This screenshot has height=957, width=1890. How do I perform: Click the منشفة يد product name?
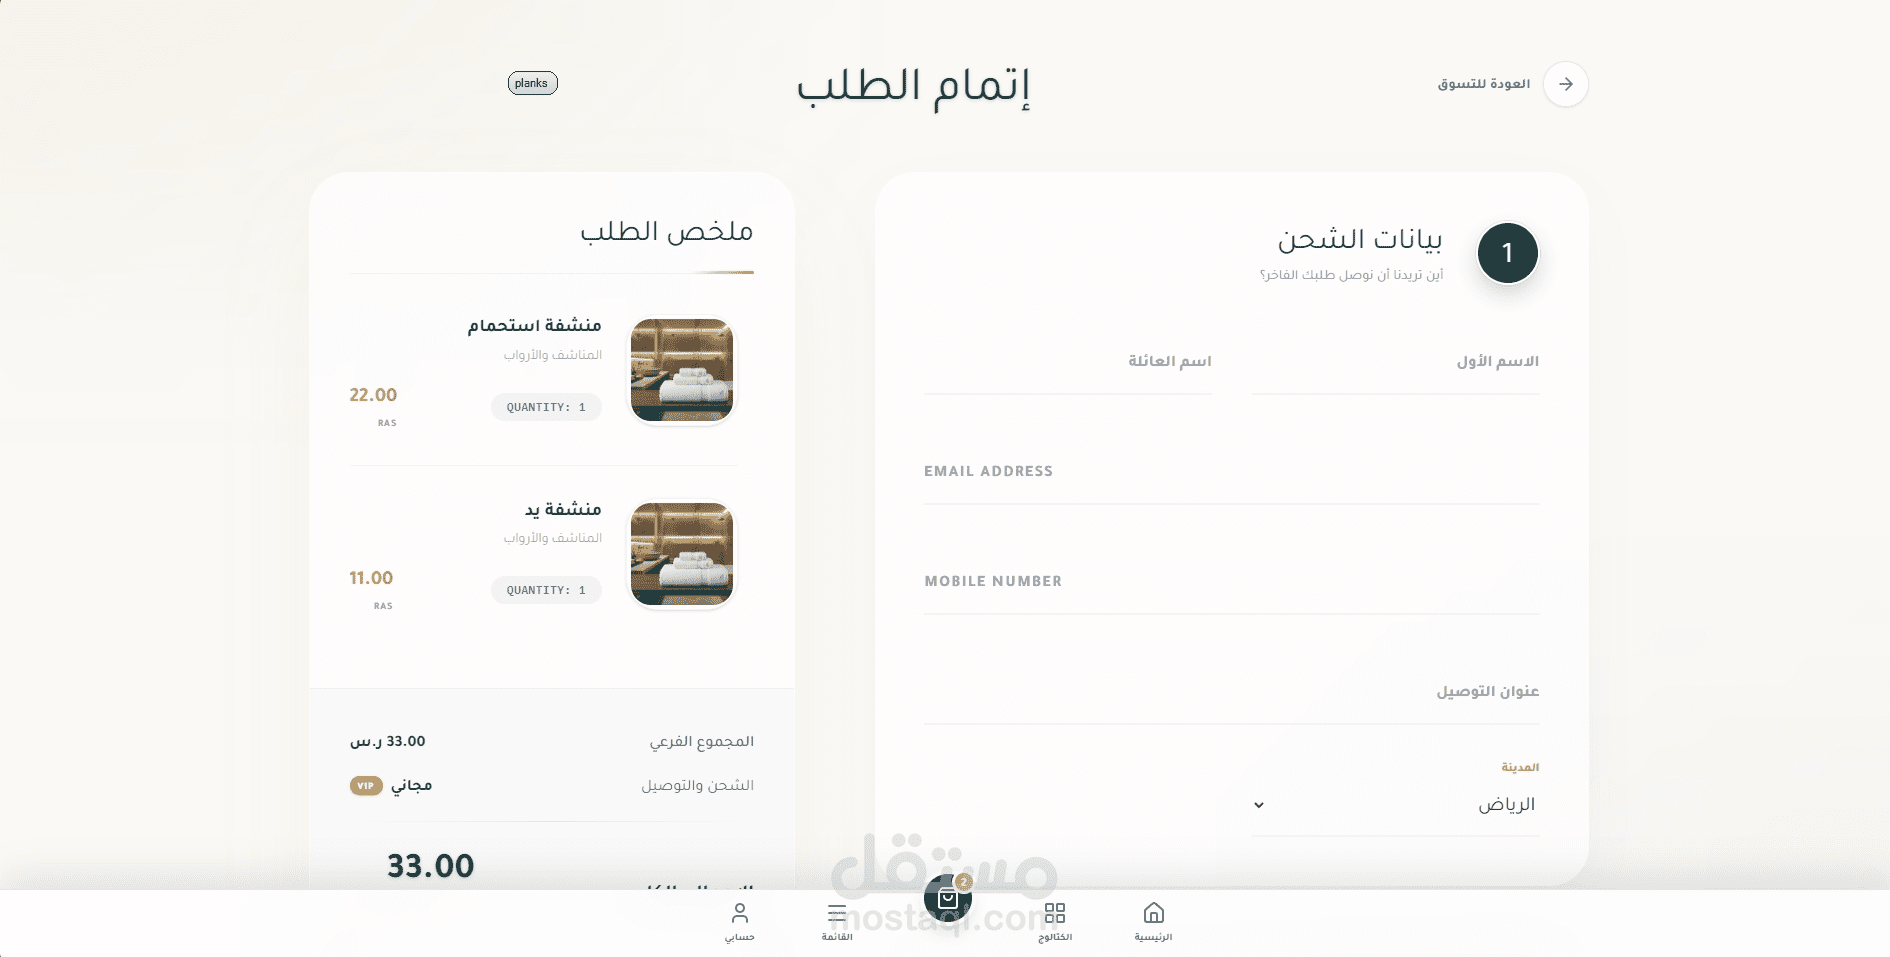pyautogui.click(x=564, y=509)
